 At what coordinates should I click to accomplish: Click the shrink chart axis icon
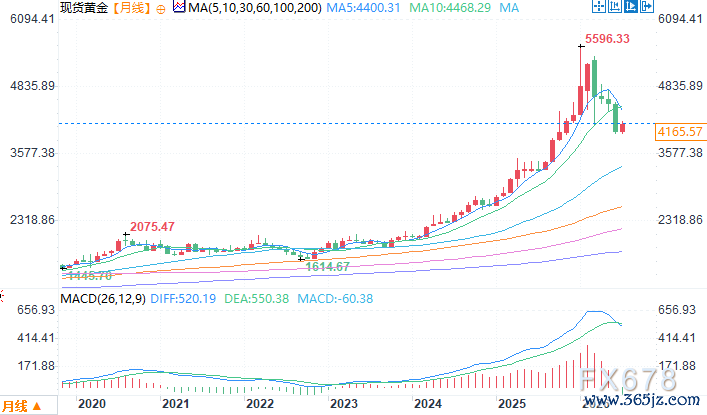tap(615, 6)
